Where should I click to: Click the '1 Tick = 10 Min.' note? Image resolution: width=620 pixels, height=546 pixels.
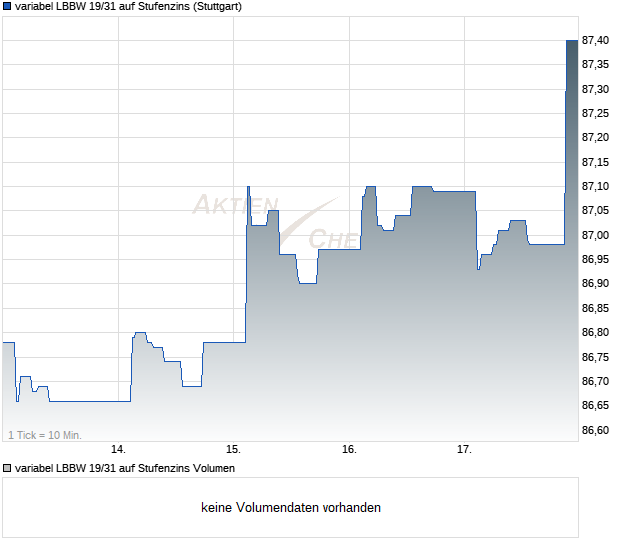pos(45,435)
